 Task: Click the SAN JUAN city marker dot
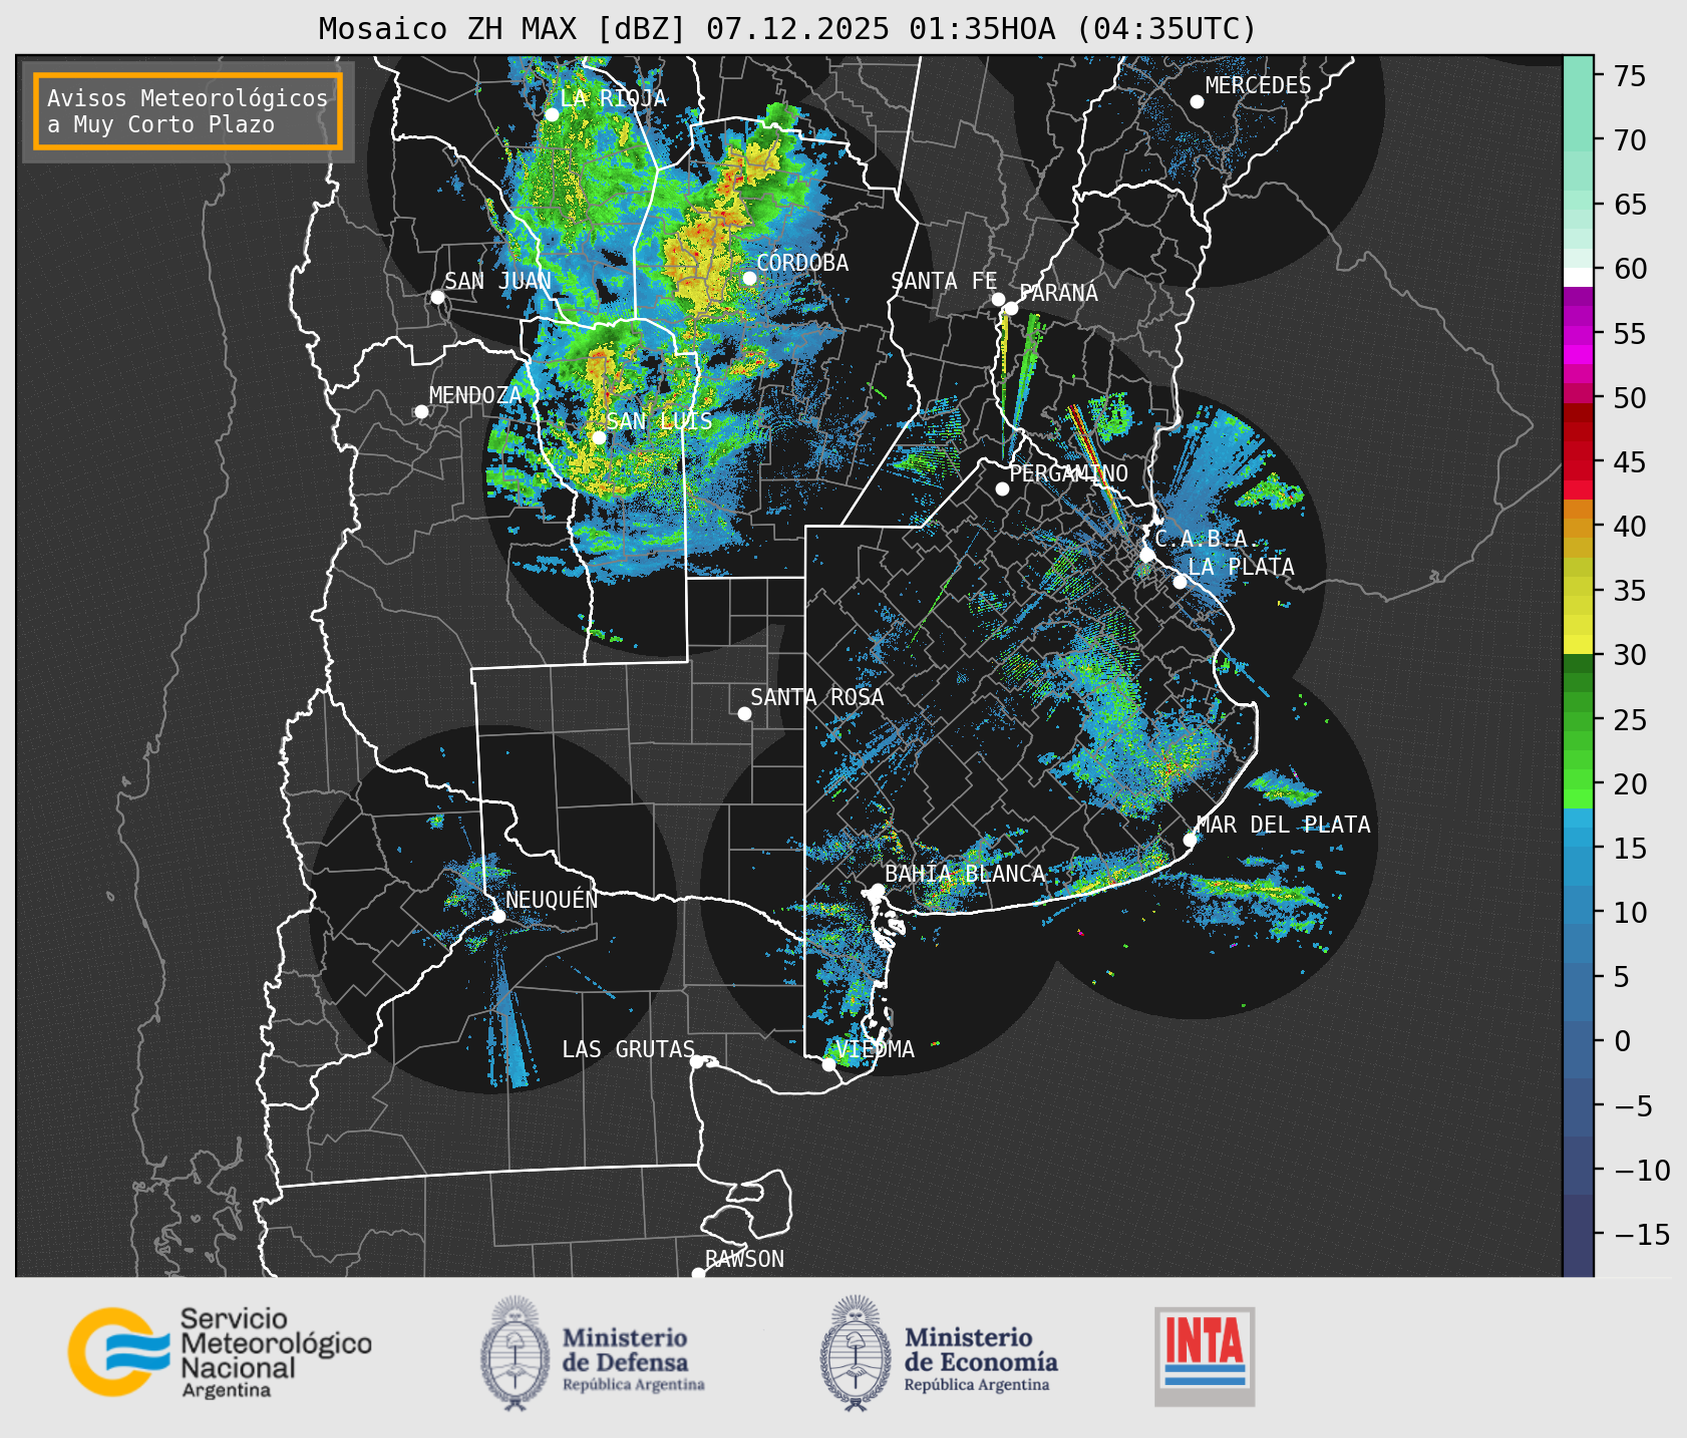437,297
